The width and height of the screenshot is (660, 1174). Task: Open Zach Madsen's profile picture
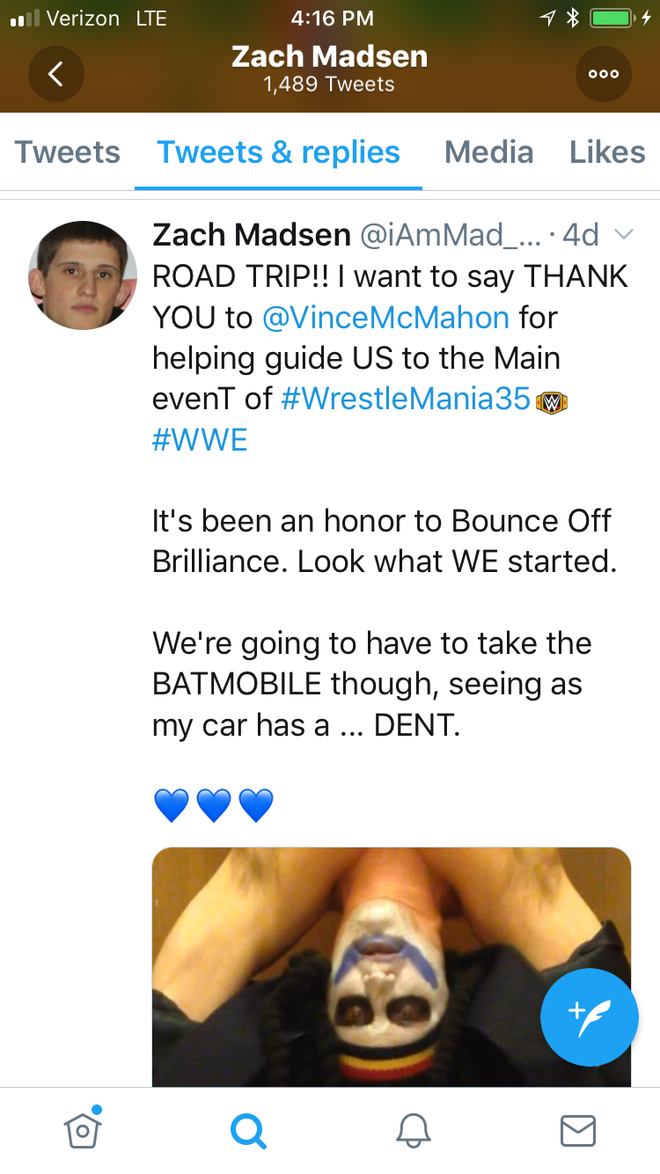(82, 275)
